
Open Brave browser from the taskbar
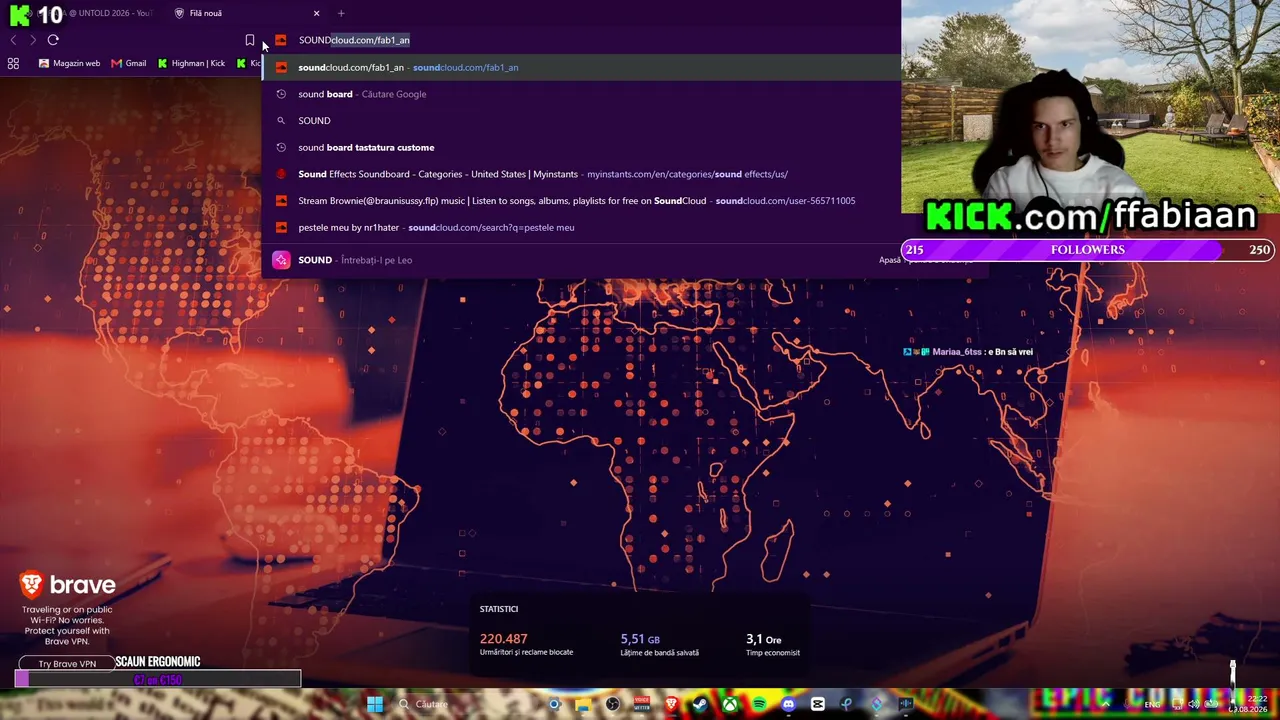point(671,704)
